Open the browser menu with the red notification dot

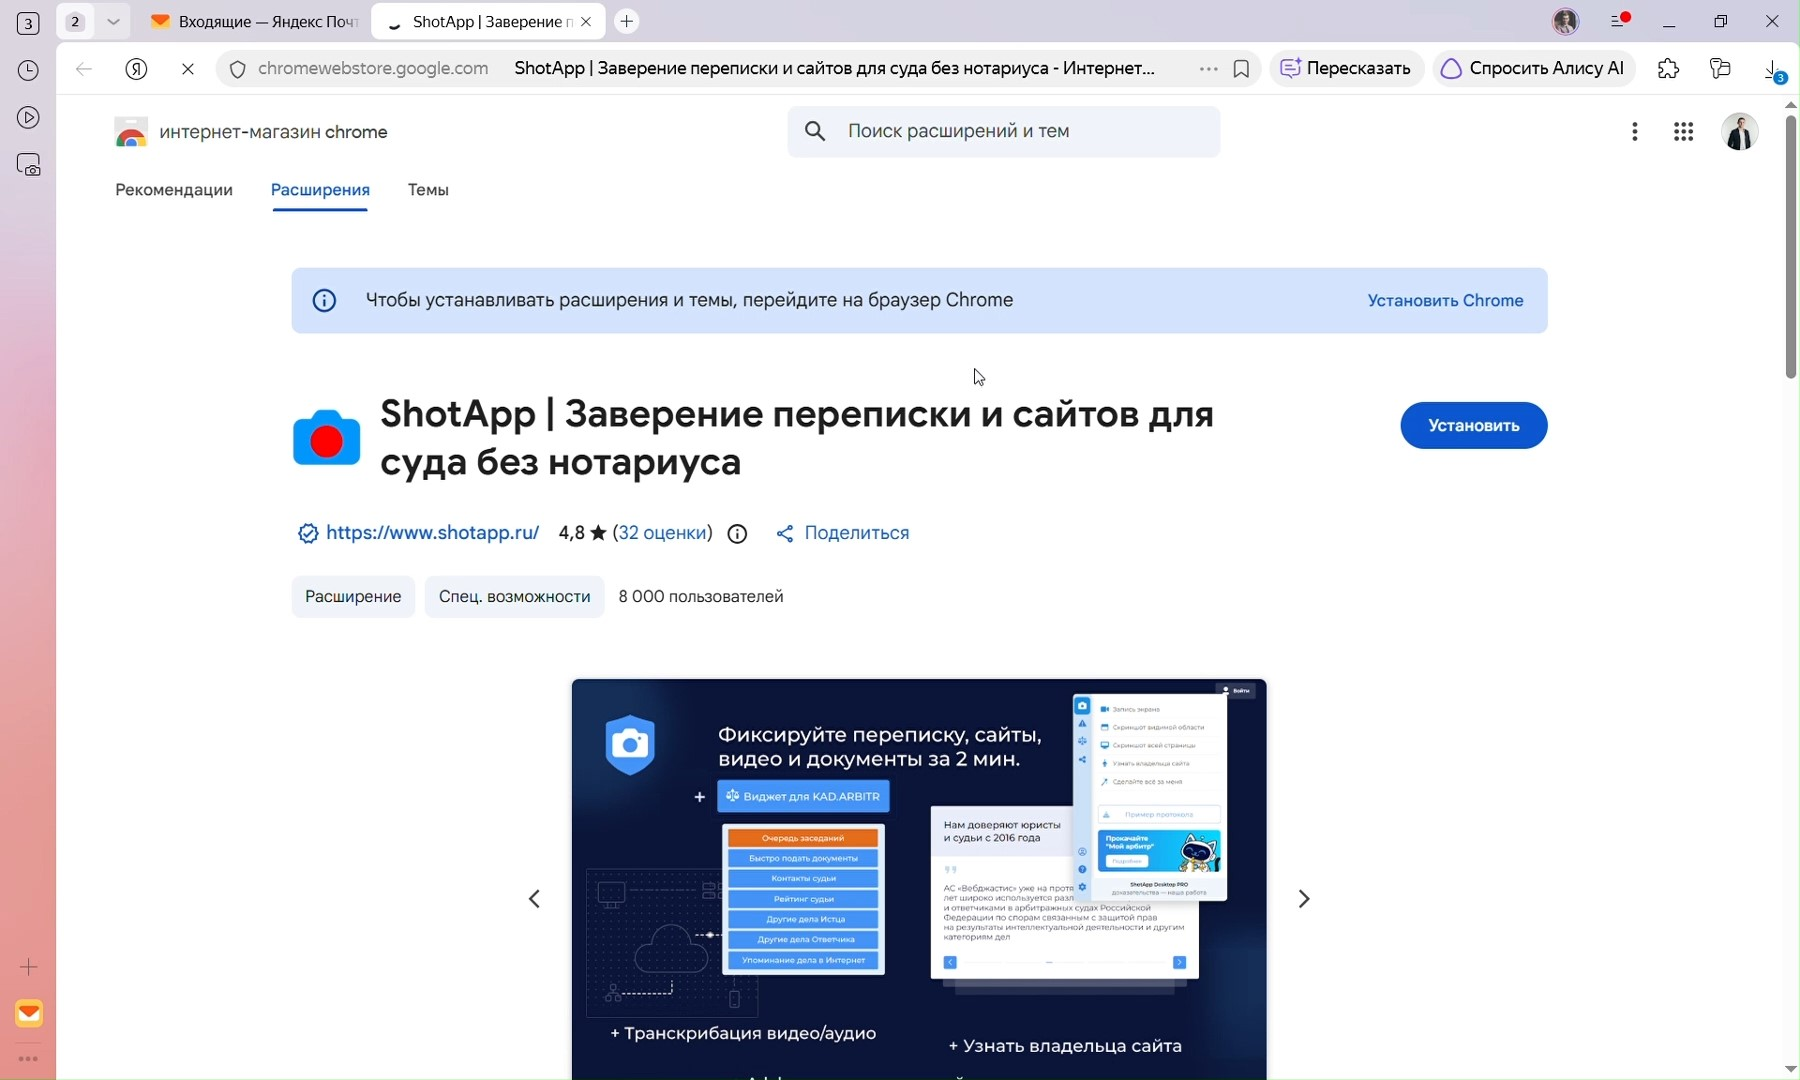[1621, 21]
